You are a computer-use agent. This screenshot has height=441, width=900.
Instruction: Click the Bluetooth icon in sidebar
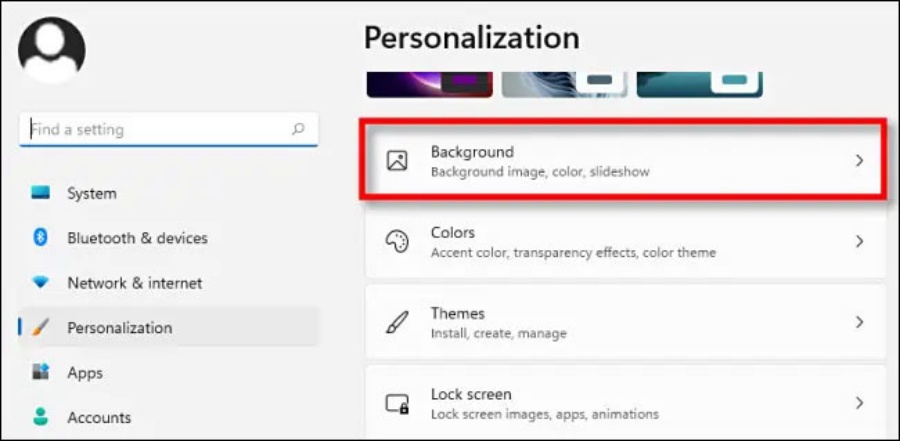(40, 238)
